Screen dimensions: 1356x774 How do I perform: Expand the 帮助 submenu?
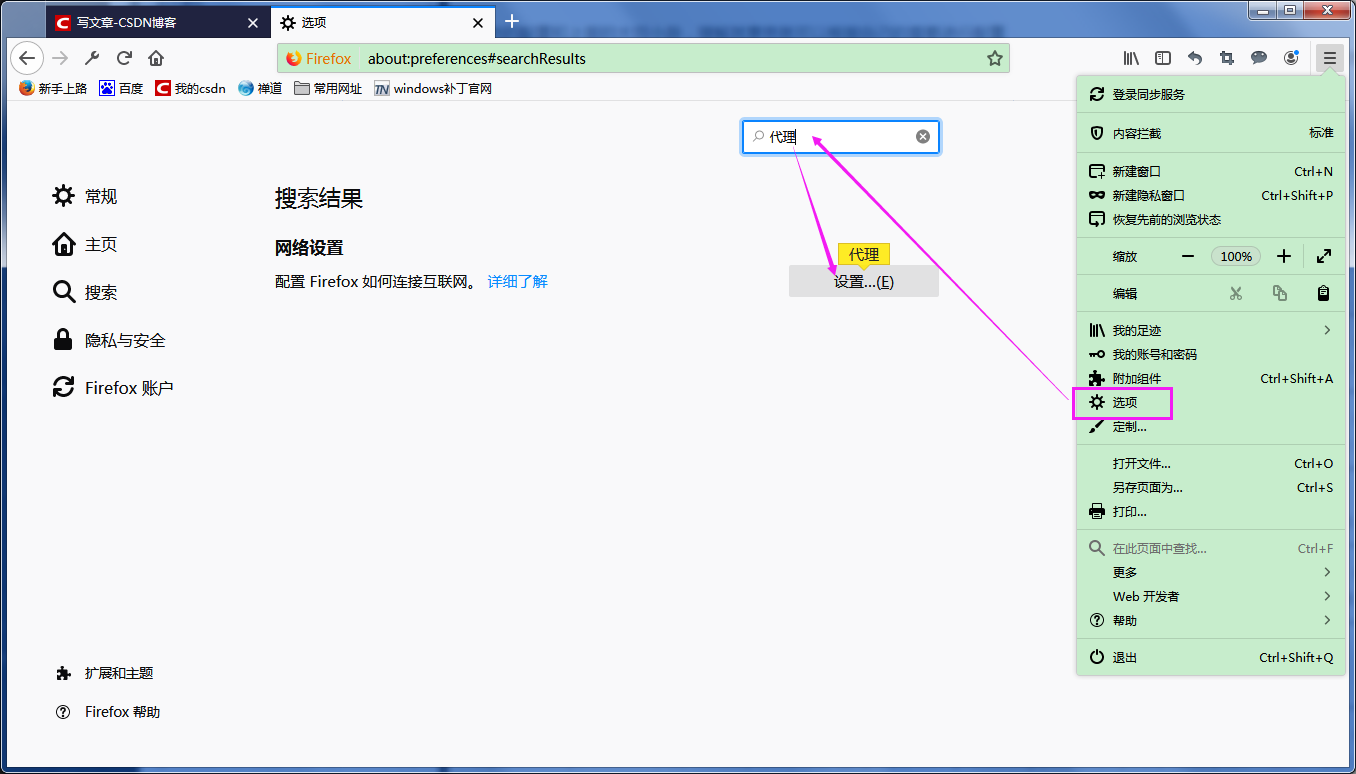point(1125,620)
